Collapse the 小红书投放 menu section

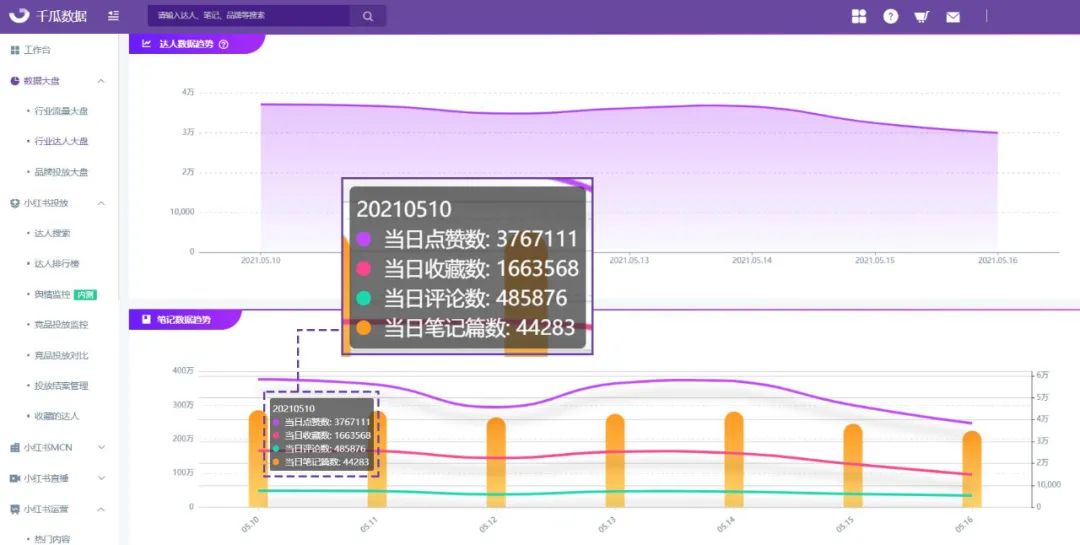point(101,203)
